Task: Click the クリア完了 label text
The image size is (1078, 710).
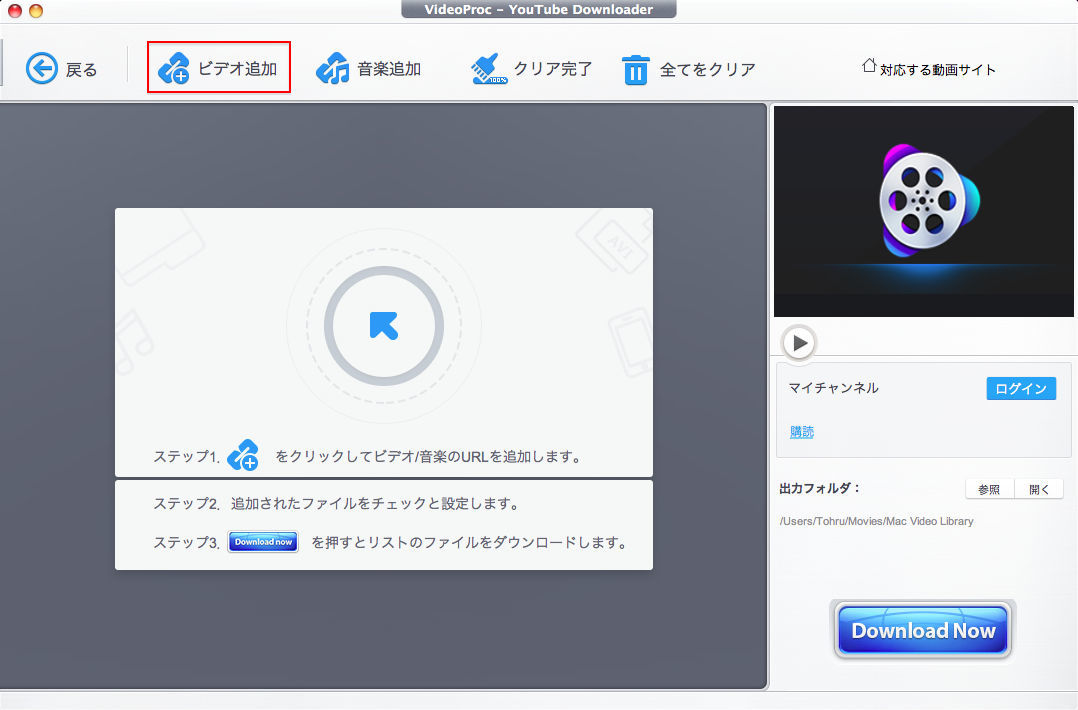Action: (x=553, y=69)
